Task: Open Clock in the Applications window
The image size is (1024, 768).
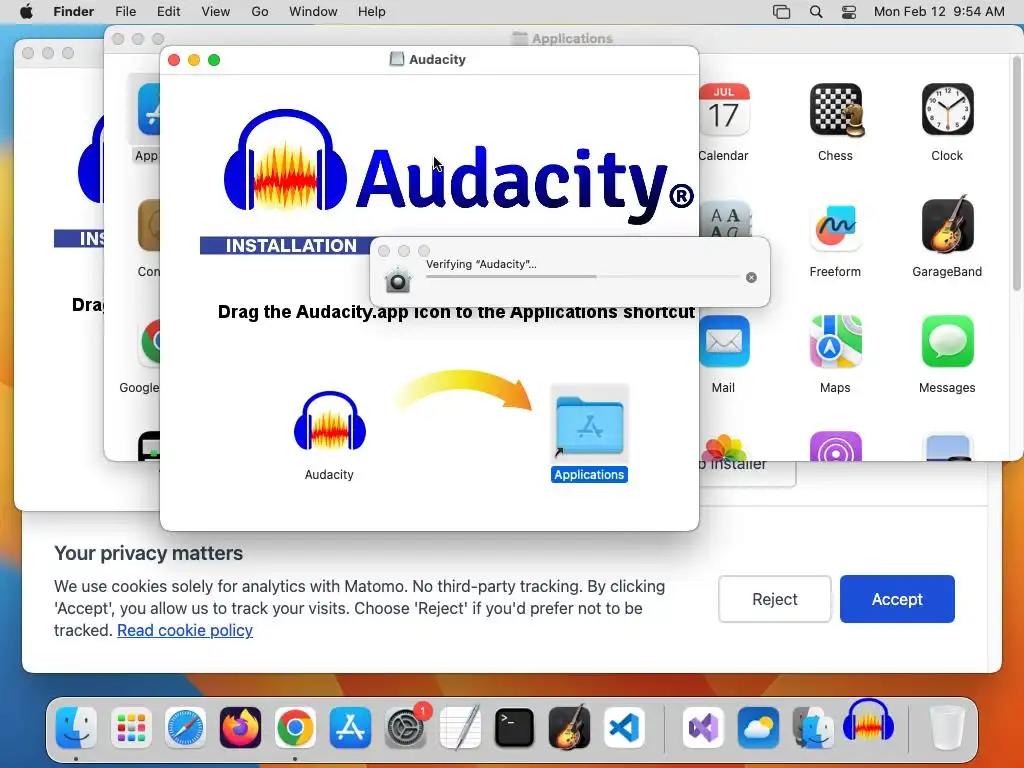Action: coord(947,110)
